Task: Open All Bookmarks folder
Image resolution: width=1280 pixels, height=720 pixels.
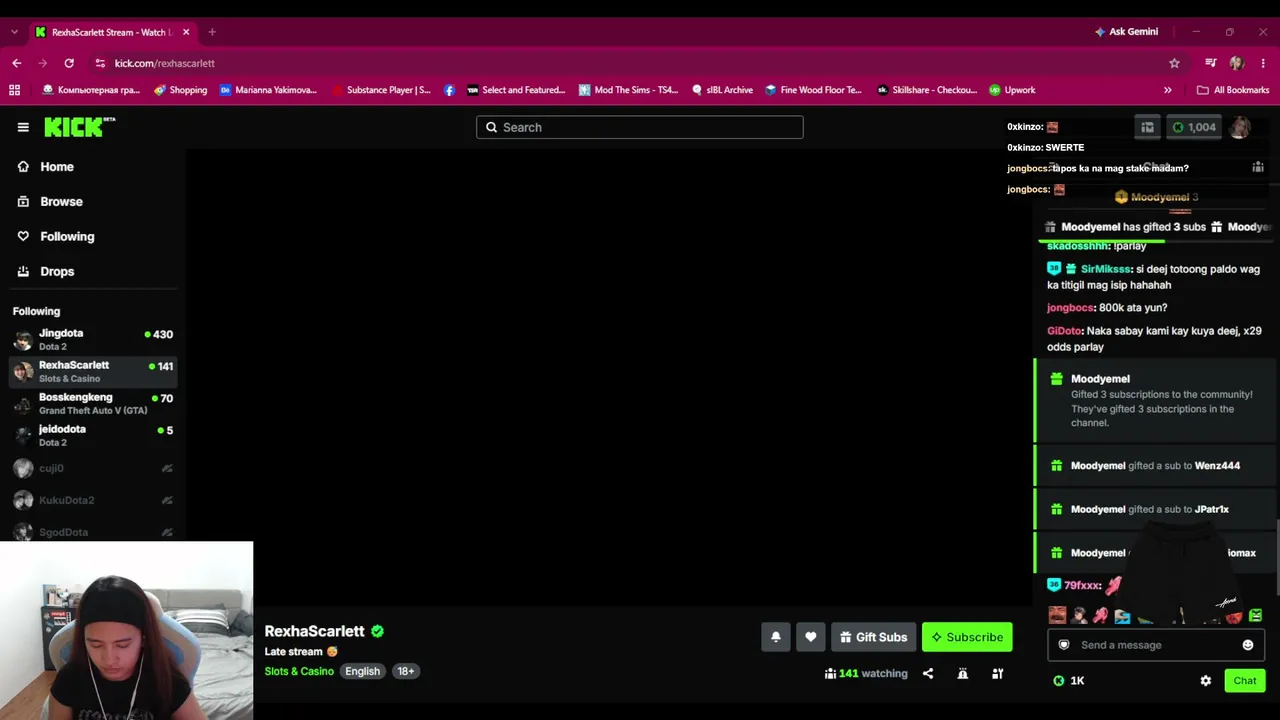Action: 1233,90
